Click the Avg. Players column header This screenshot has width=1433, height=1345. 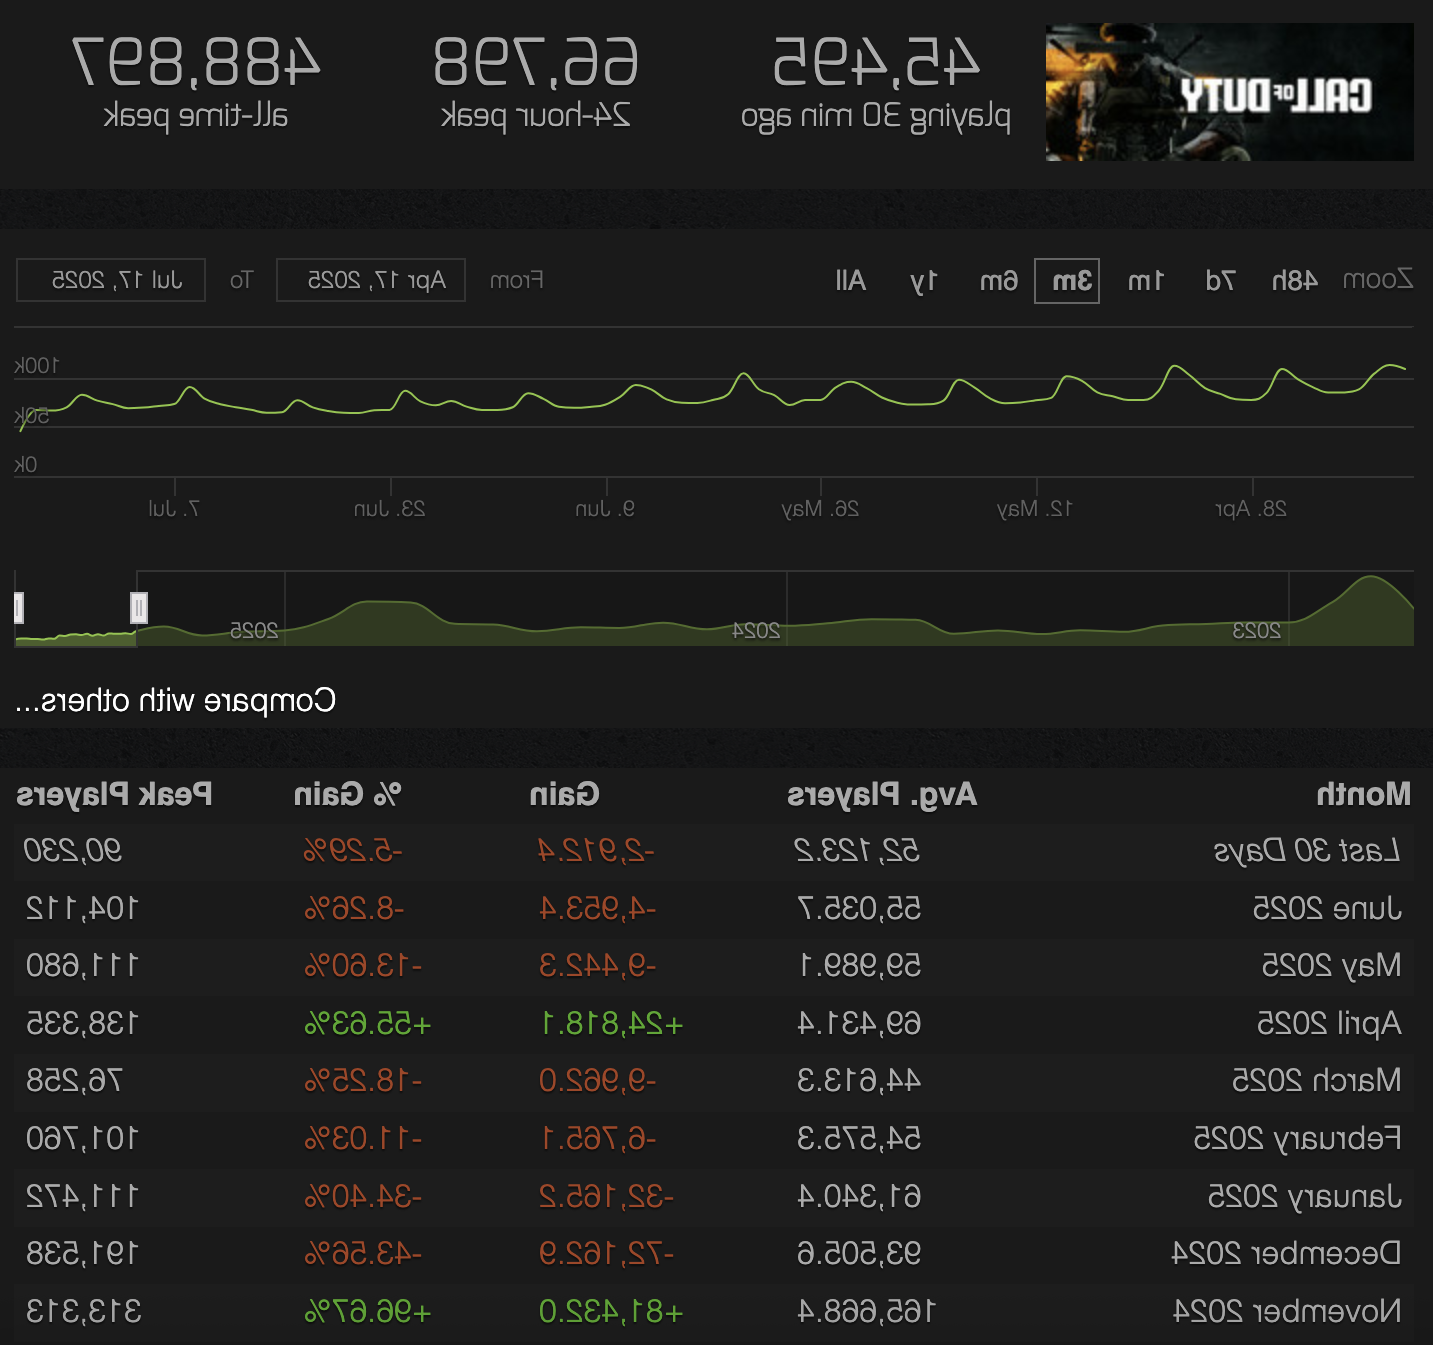(882, 795)
